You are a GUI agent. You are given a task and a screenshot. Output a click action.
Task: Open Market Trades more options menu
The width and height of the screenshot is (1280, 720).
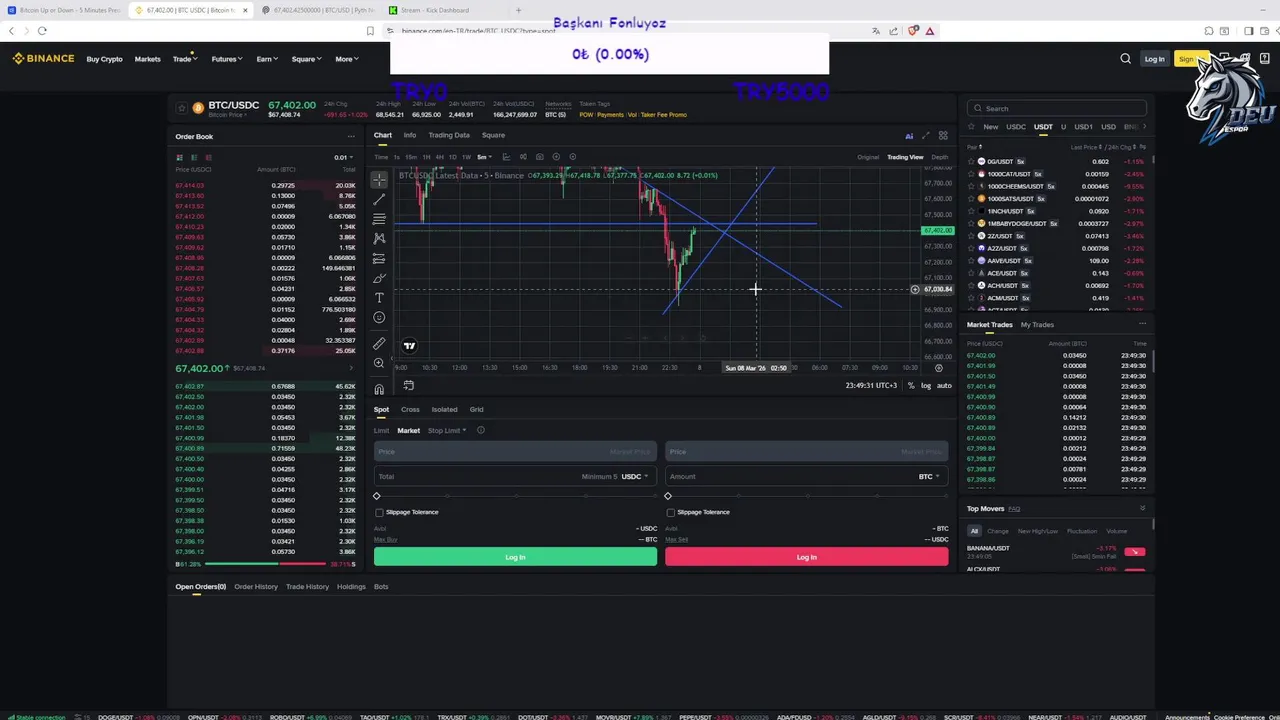point(1142,324)
